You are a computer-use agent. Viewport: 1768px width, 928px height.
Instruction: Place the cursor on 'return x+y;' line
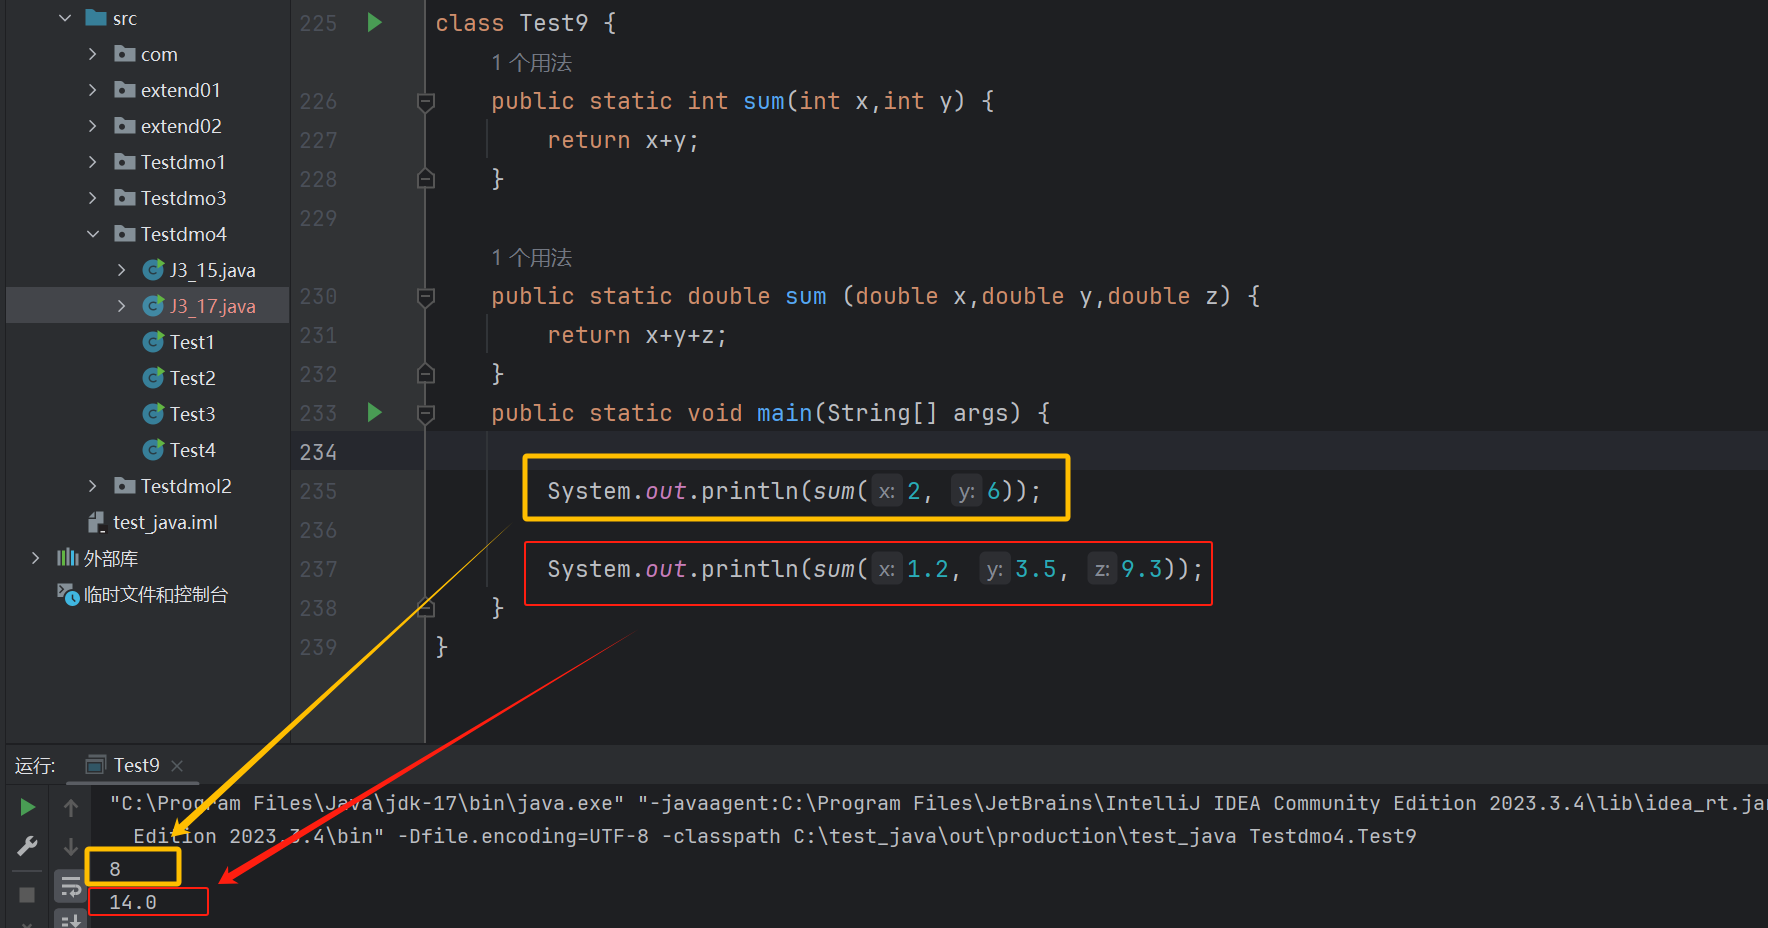622,140
